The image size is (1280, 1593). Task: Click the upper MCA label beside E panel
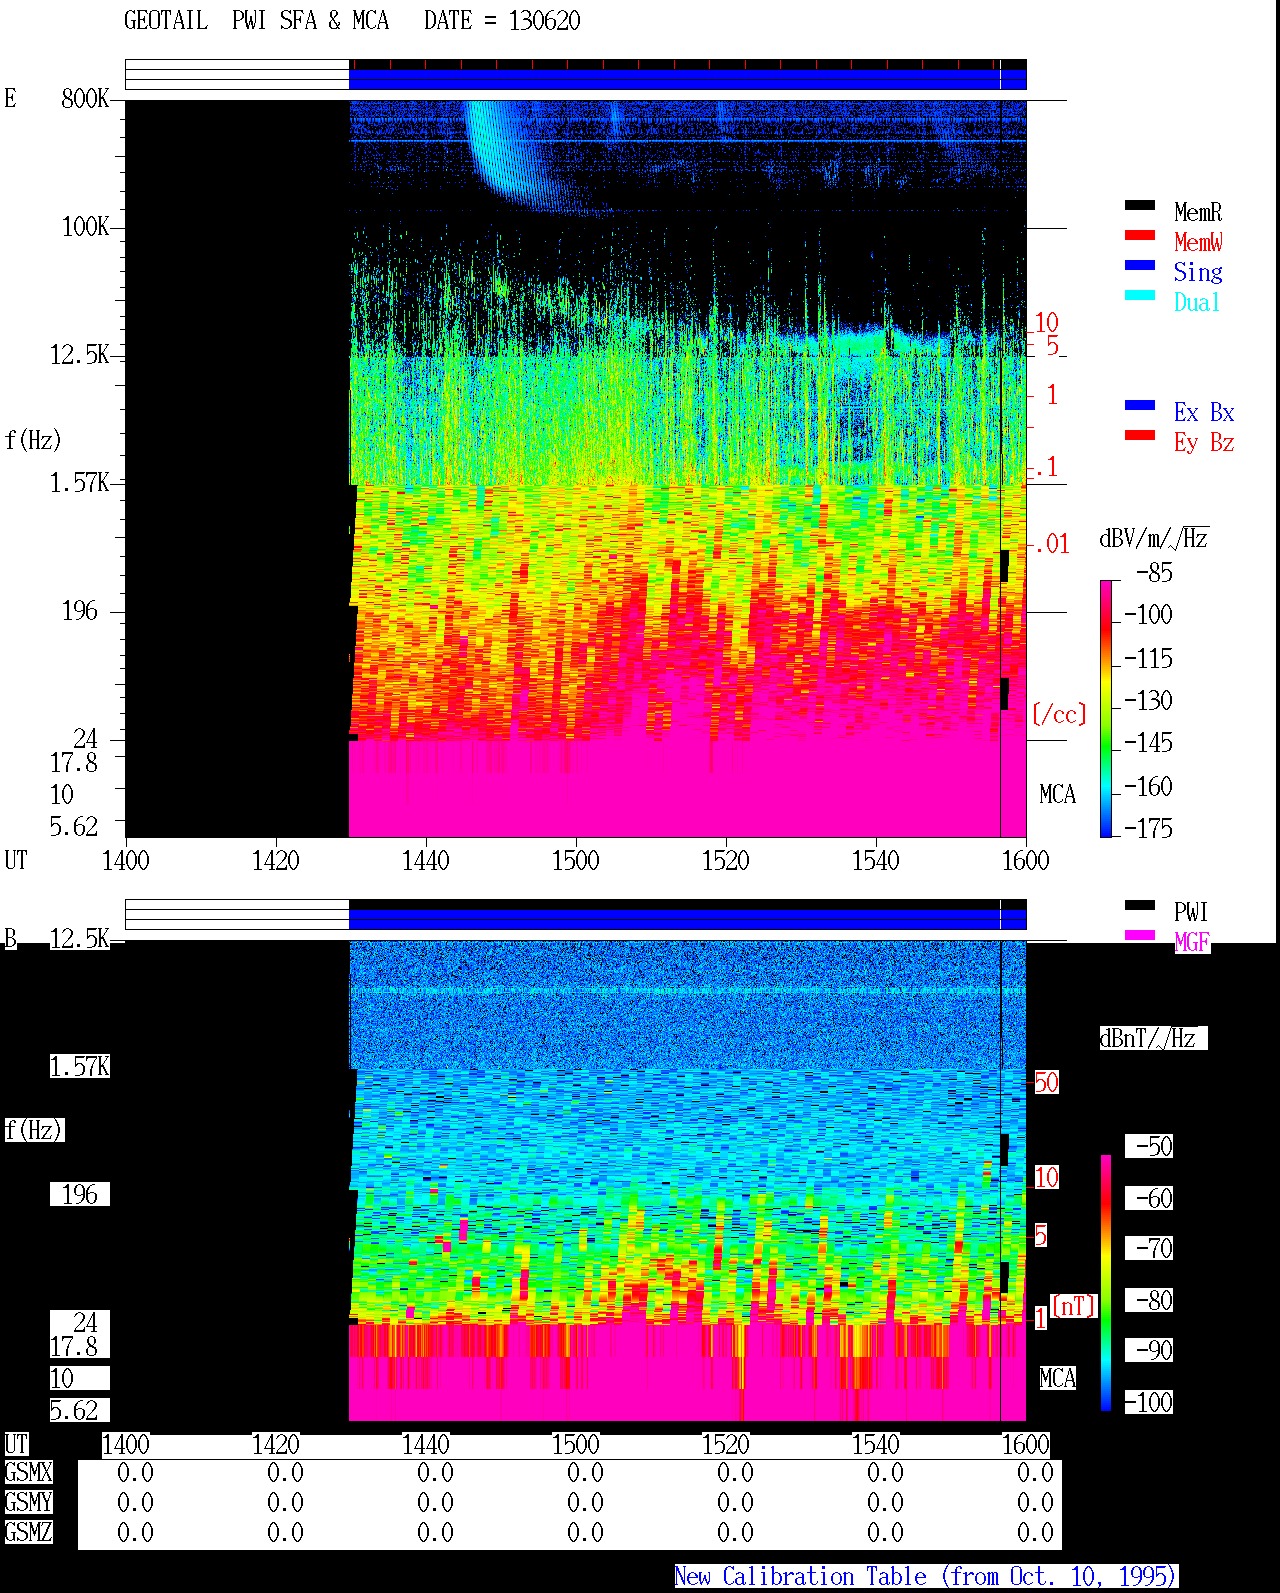point(1057,795)
